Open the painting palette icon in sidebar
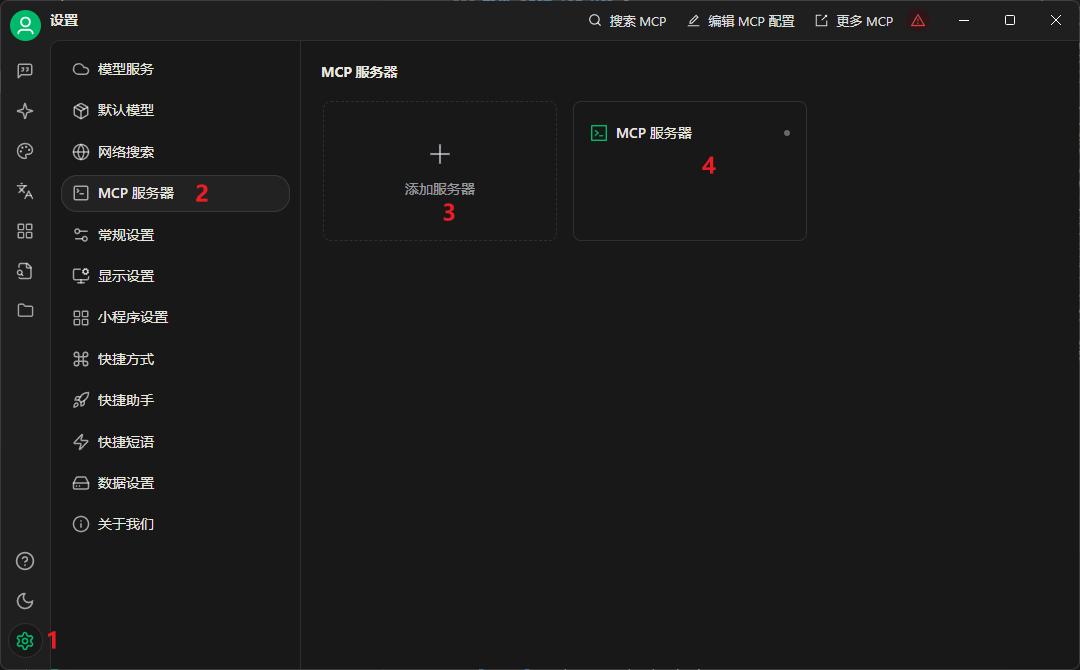 [x=25, y=151]
